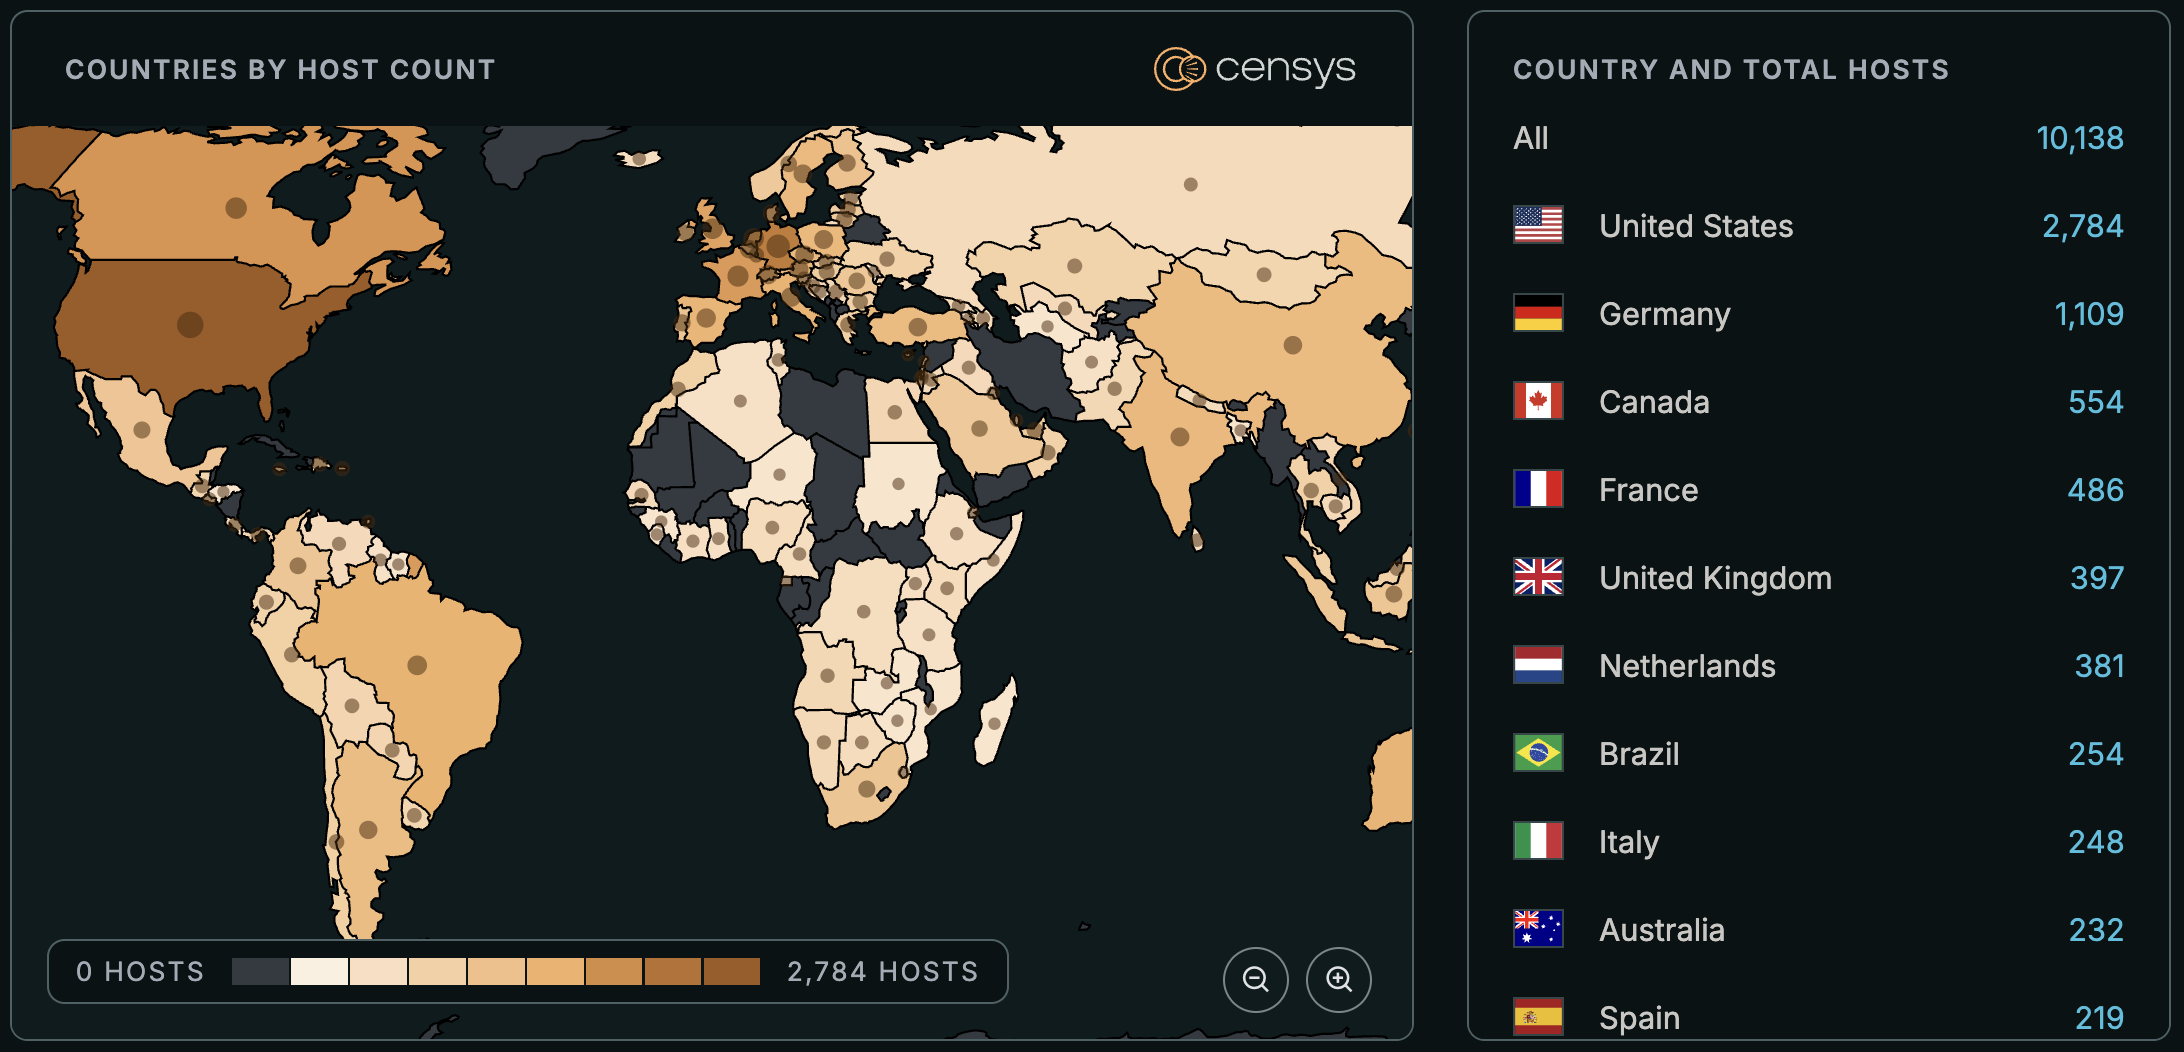Click the Netherlands flag icon
This screenshot has width=2184, height=1052.
click(1537, 665)
